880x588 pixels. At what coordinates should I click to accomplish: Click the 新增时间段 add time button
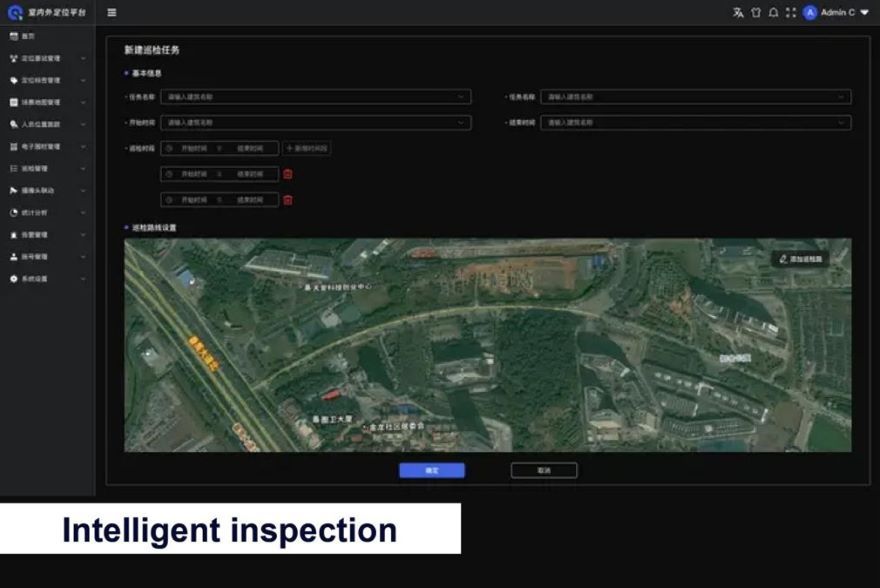306,148
